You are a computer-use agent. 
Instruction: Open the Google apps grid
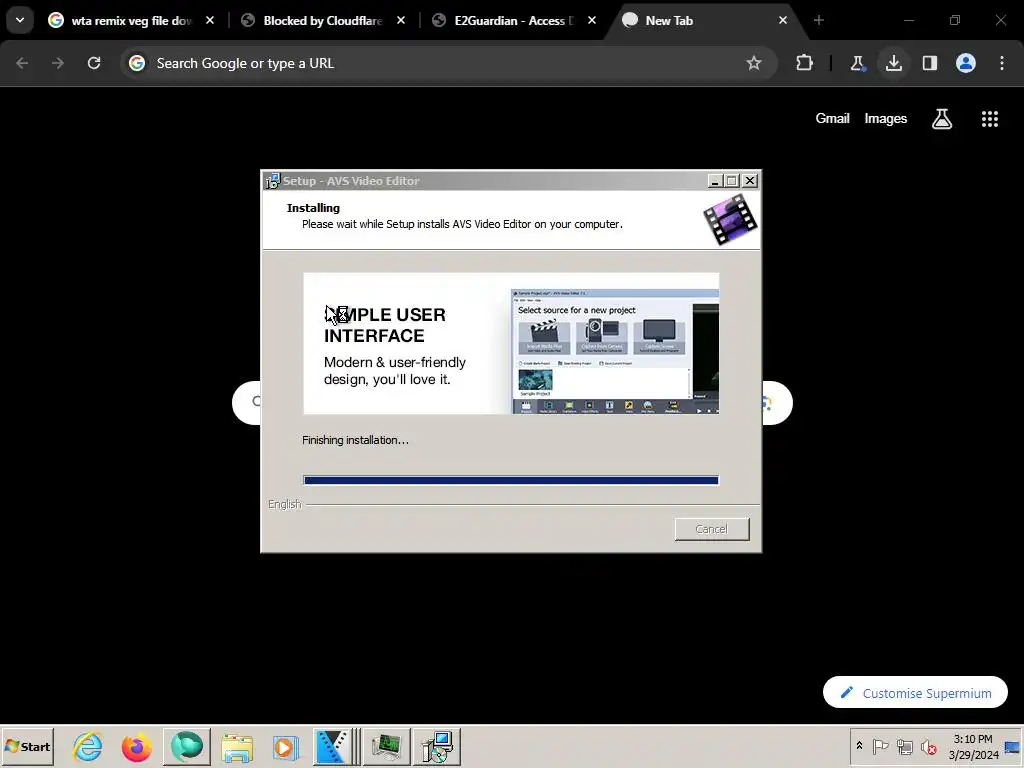tap(989, 119)
